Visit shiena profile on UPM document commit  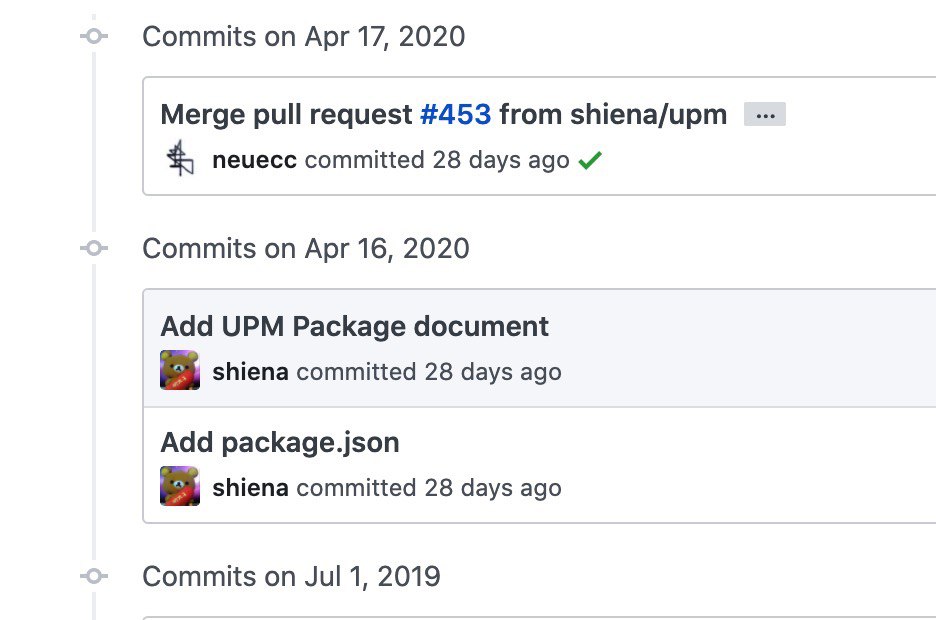[x=251, y=372]
